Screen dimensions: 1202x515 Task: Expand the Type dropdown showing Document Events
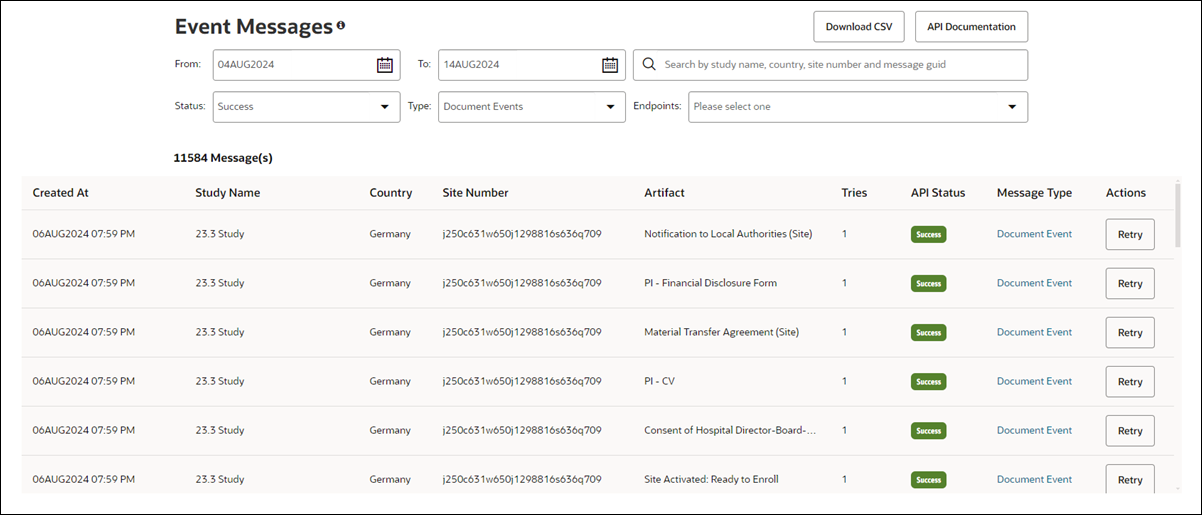(532, 107)
